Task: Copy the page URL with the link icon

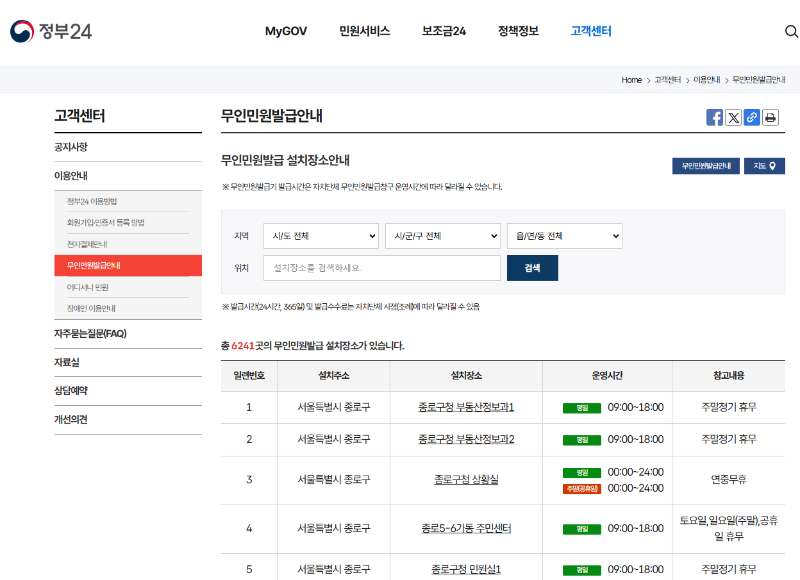Action: (750, 117)
